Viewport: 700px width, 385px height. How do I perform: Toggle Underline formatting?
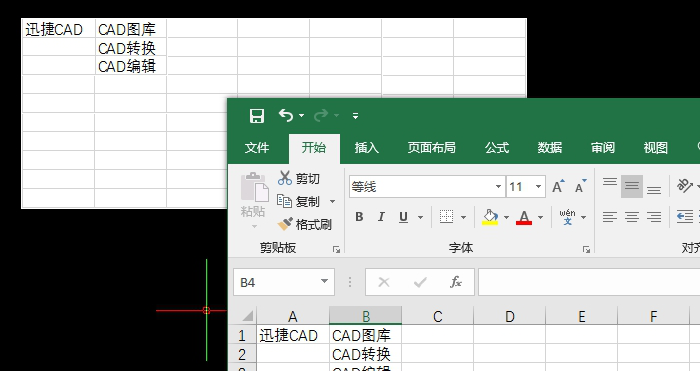(403, 217)
